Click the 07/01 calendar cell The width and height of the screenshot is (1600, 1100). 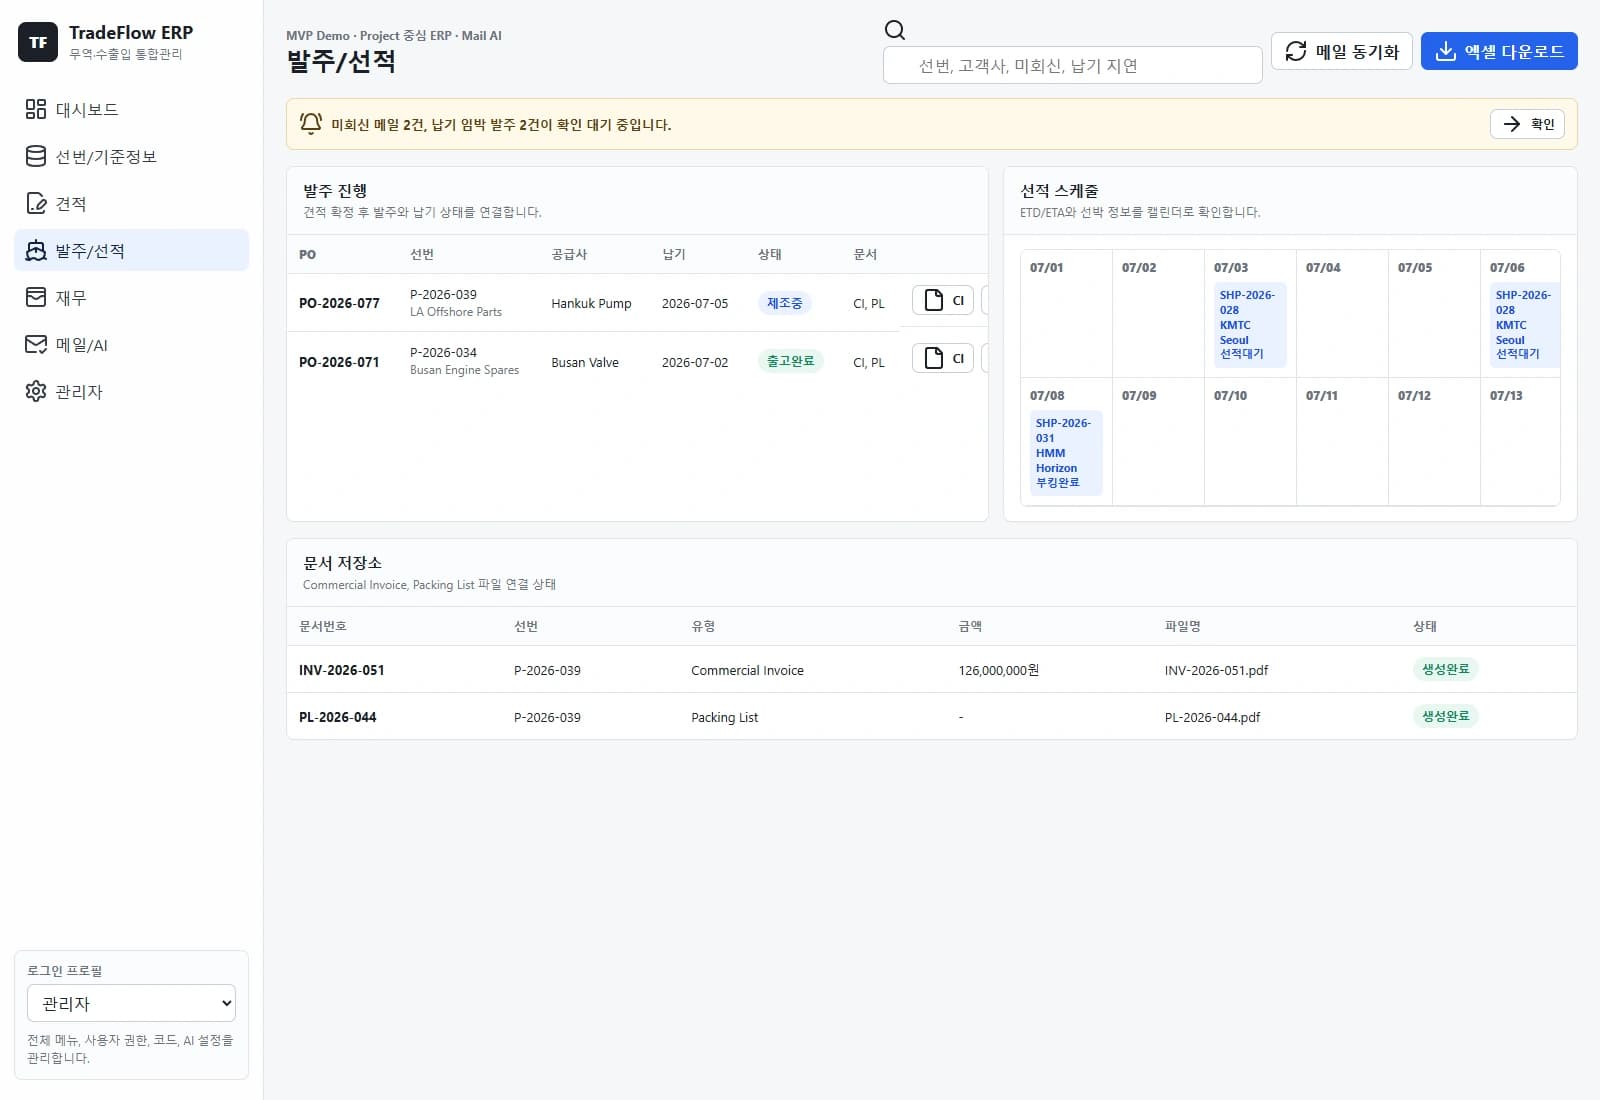coord(1066,313)
